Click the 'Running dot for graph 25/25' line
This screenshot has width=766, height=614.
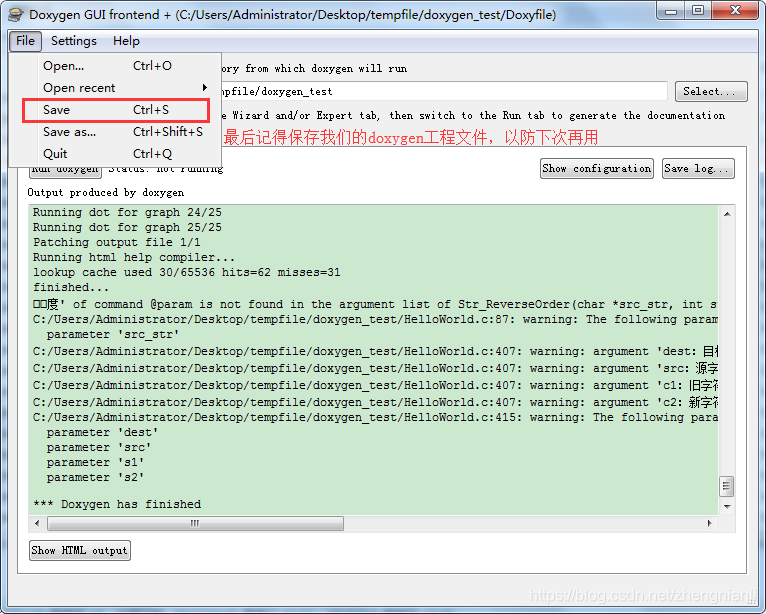(127, 228)
